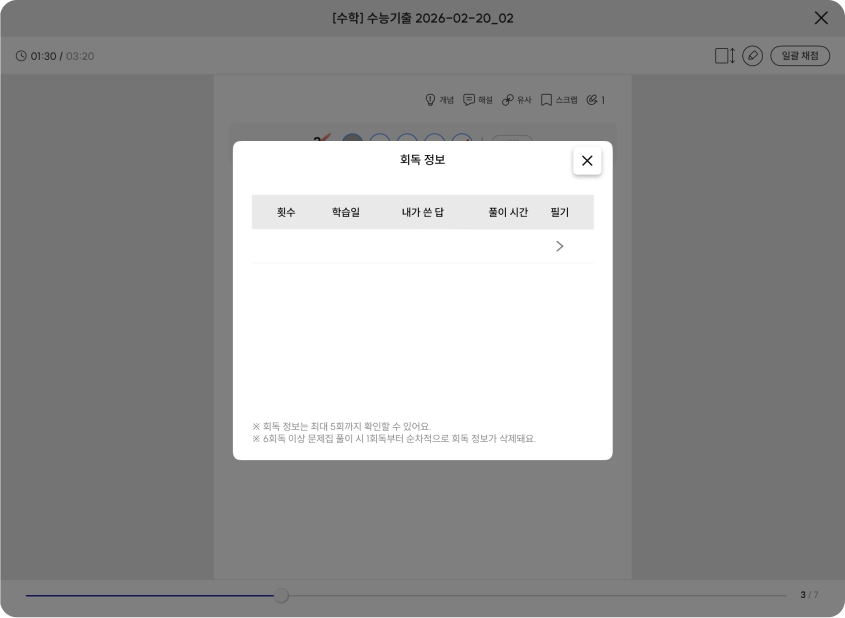Select the circular eraser tool icon
845x618 pixels.
click(752, 56)
